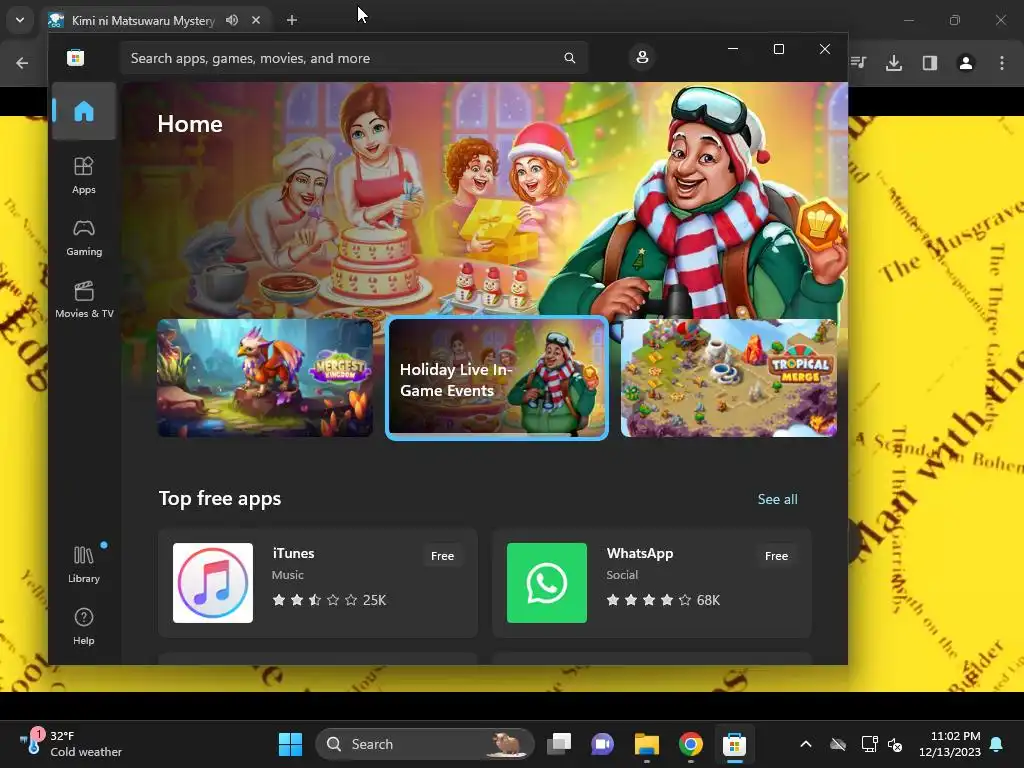Open the Apps section in sidebar

[x=84, y=176]
